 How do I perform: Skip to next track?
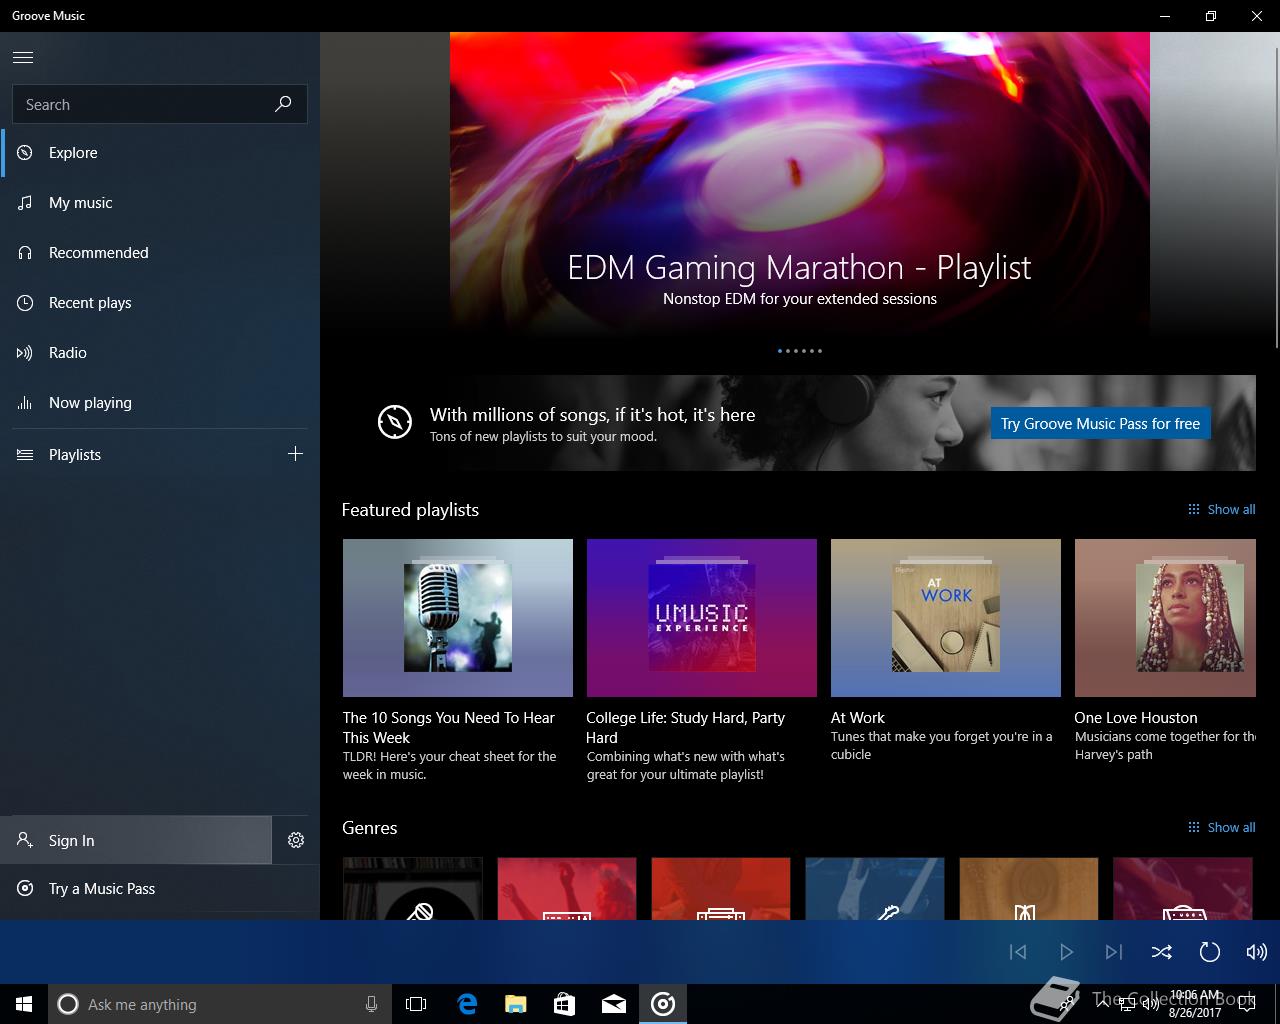coord(1114,952)
